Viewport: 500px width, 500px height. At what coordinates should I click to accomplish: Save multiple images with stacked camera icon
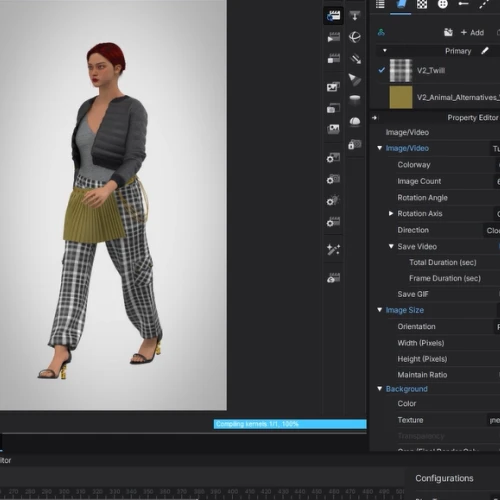point(333,108)
